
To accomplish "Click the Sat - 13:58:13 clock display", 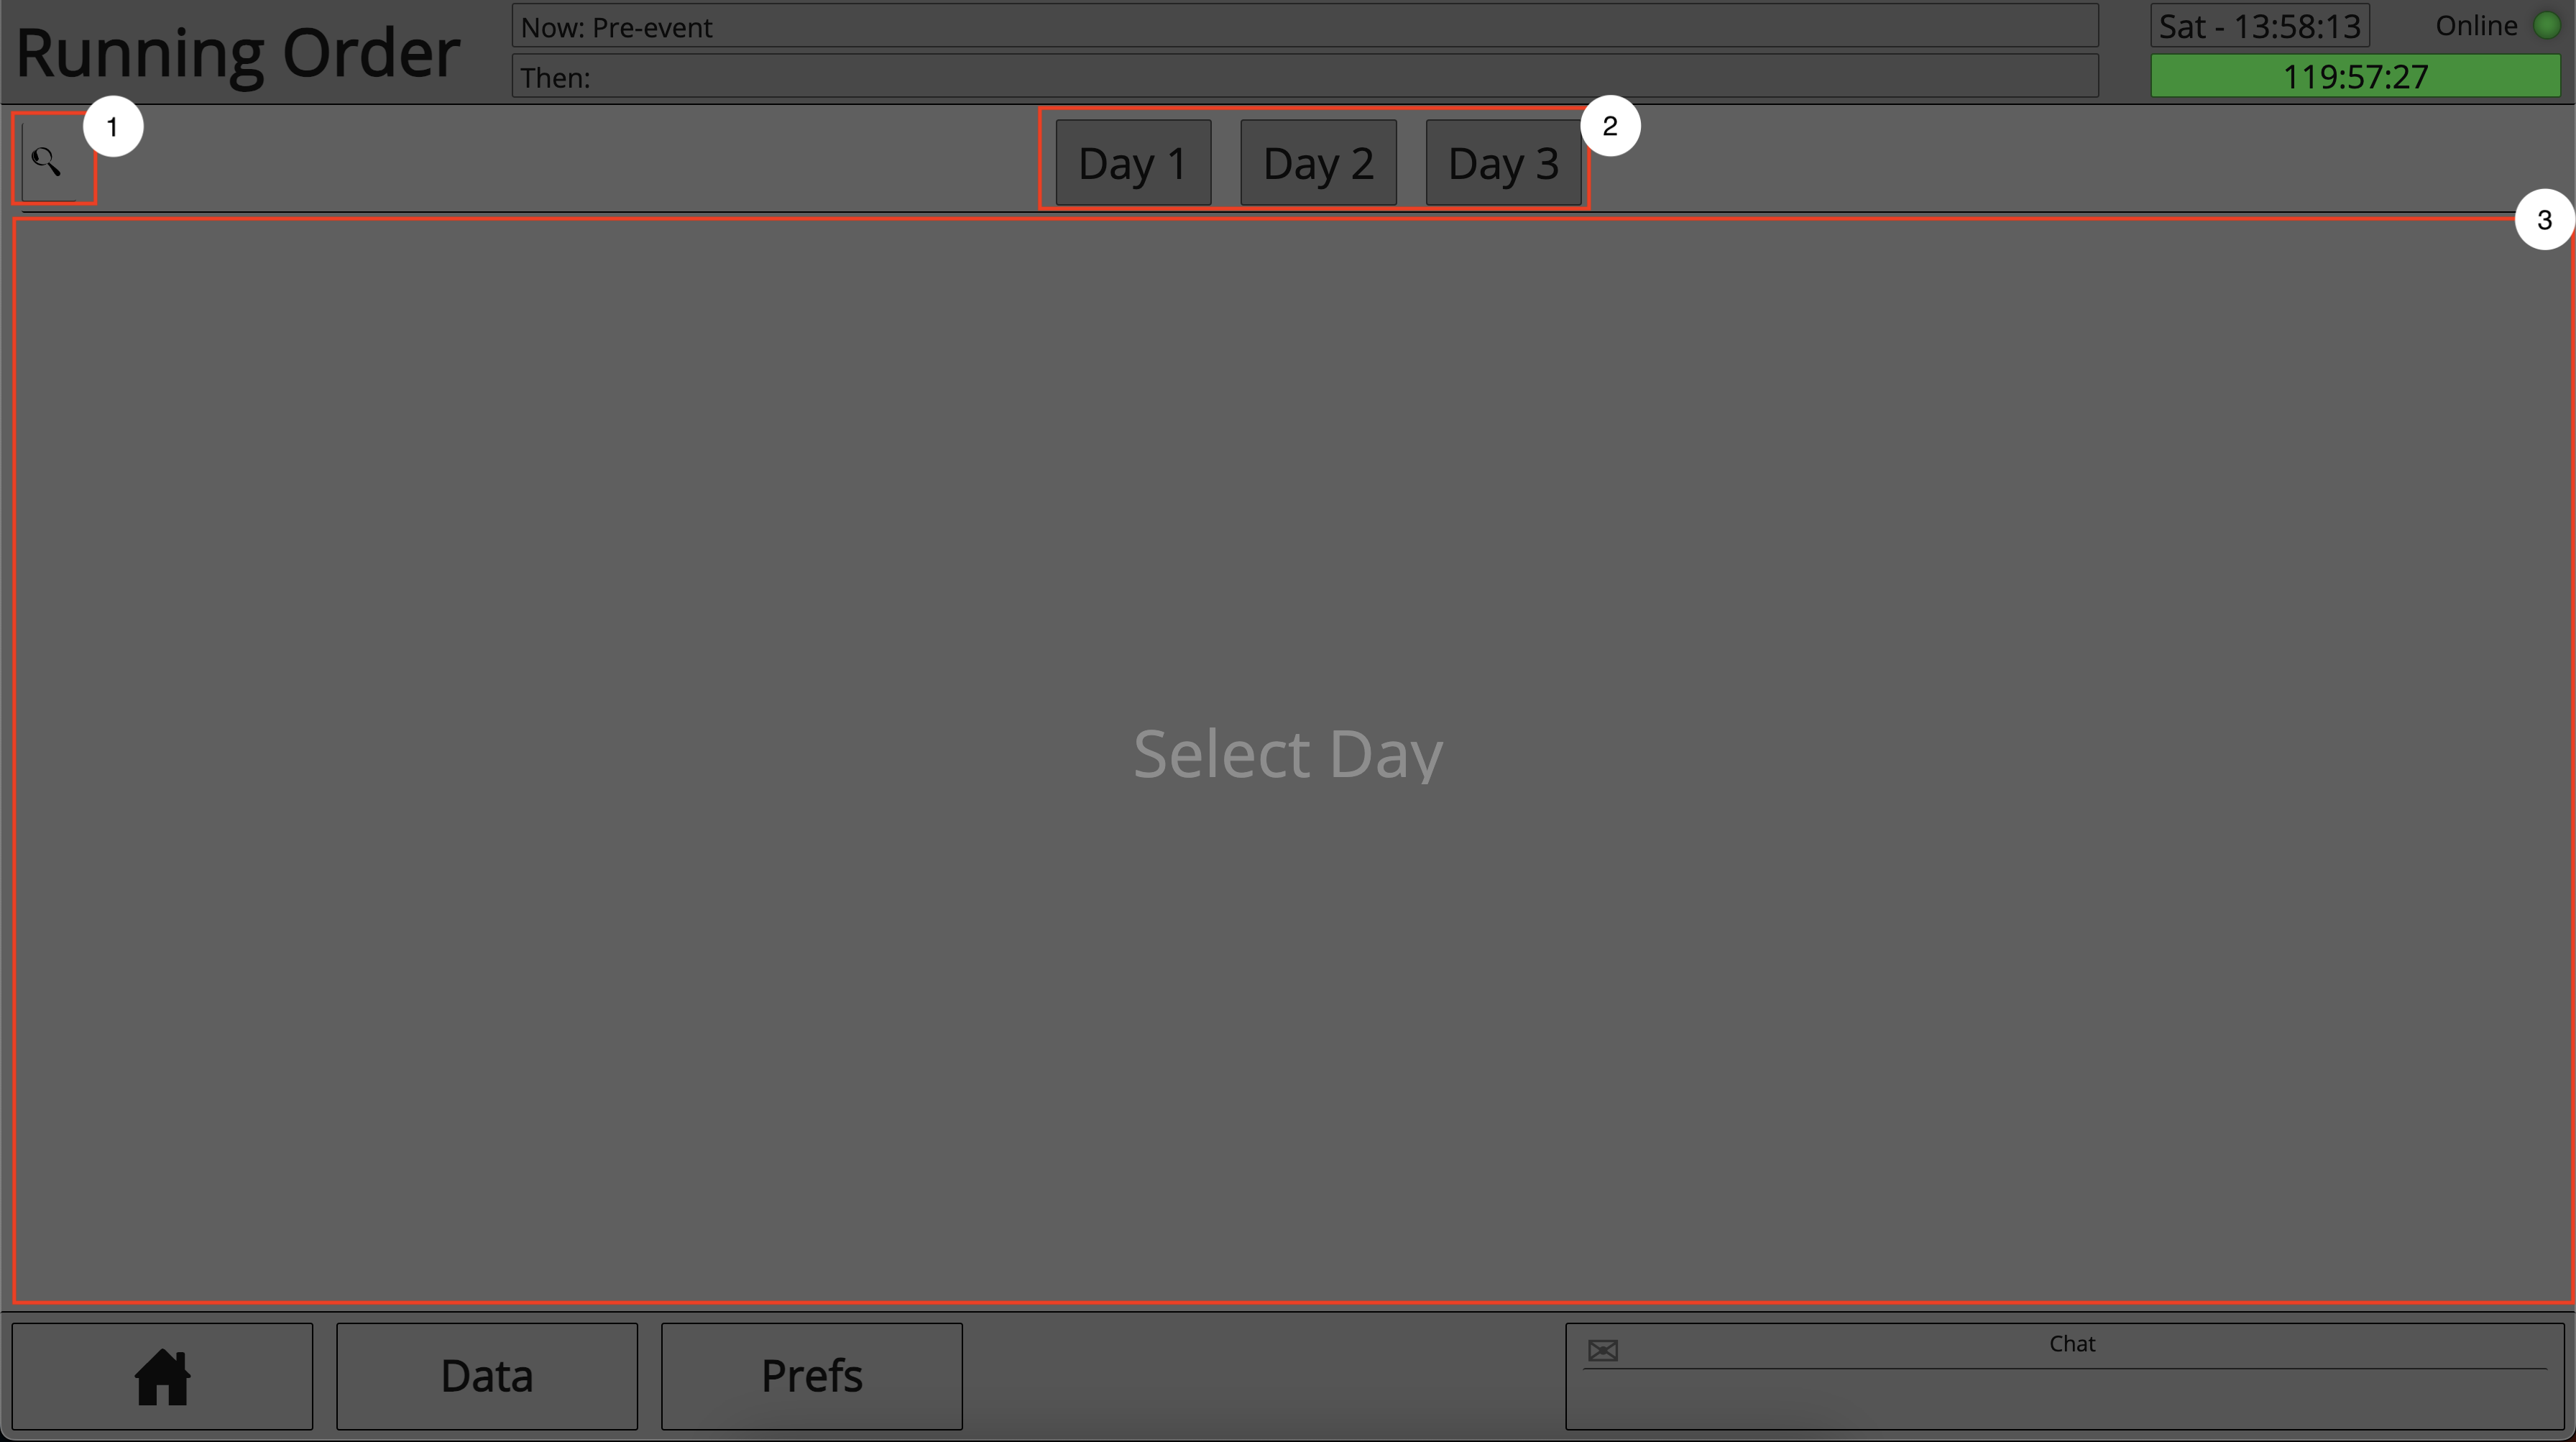I will point(2259,26).
